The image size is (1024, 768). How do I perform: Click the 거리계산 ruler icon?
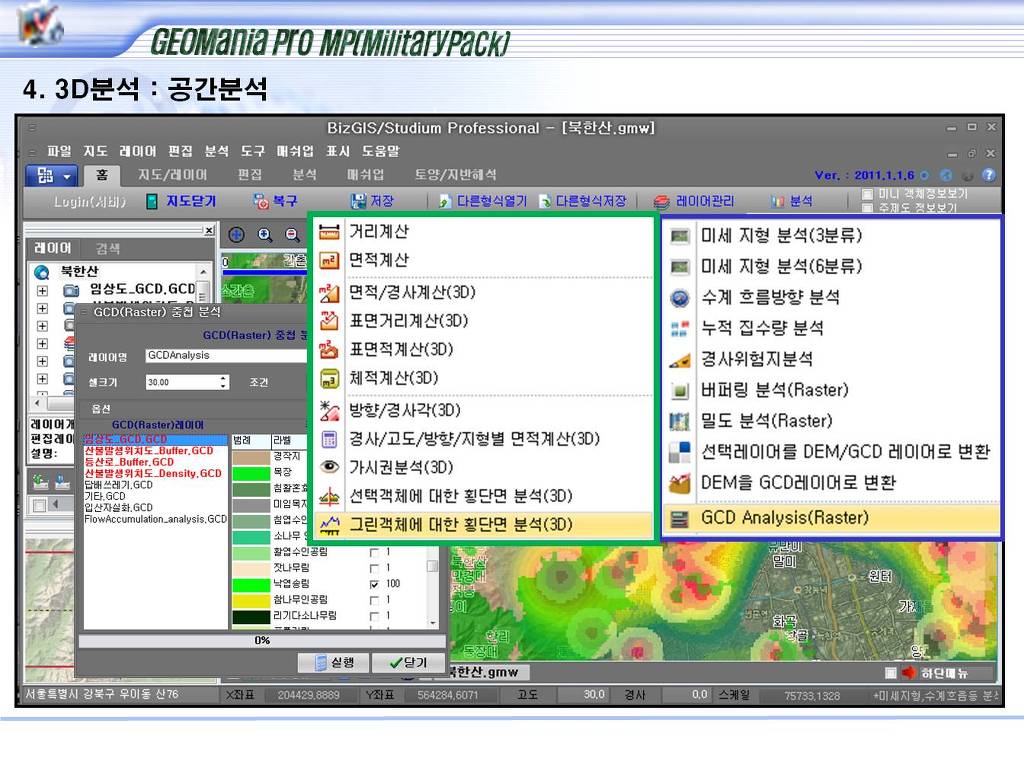pos(329,232)
